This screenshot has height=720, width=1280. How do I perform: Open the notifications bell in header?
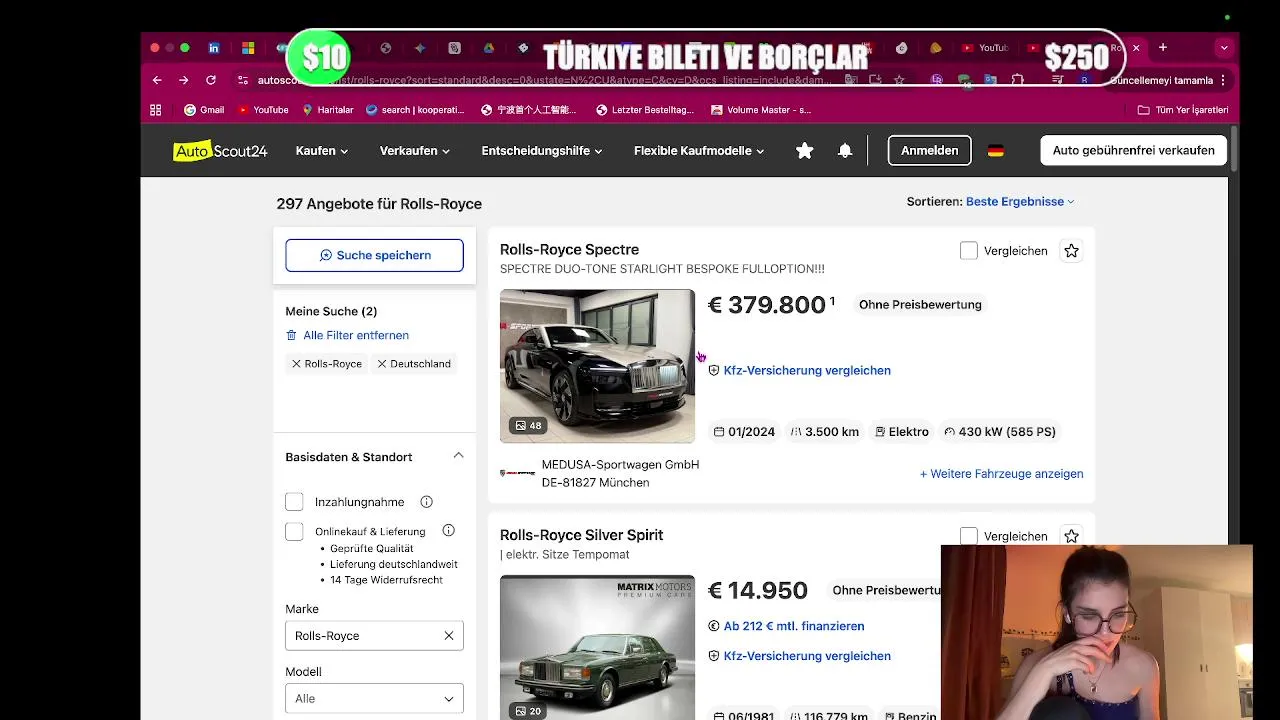(845, 150)
